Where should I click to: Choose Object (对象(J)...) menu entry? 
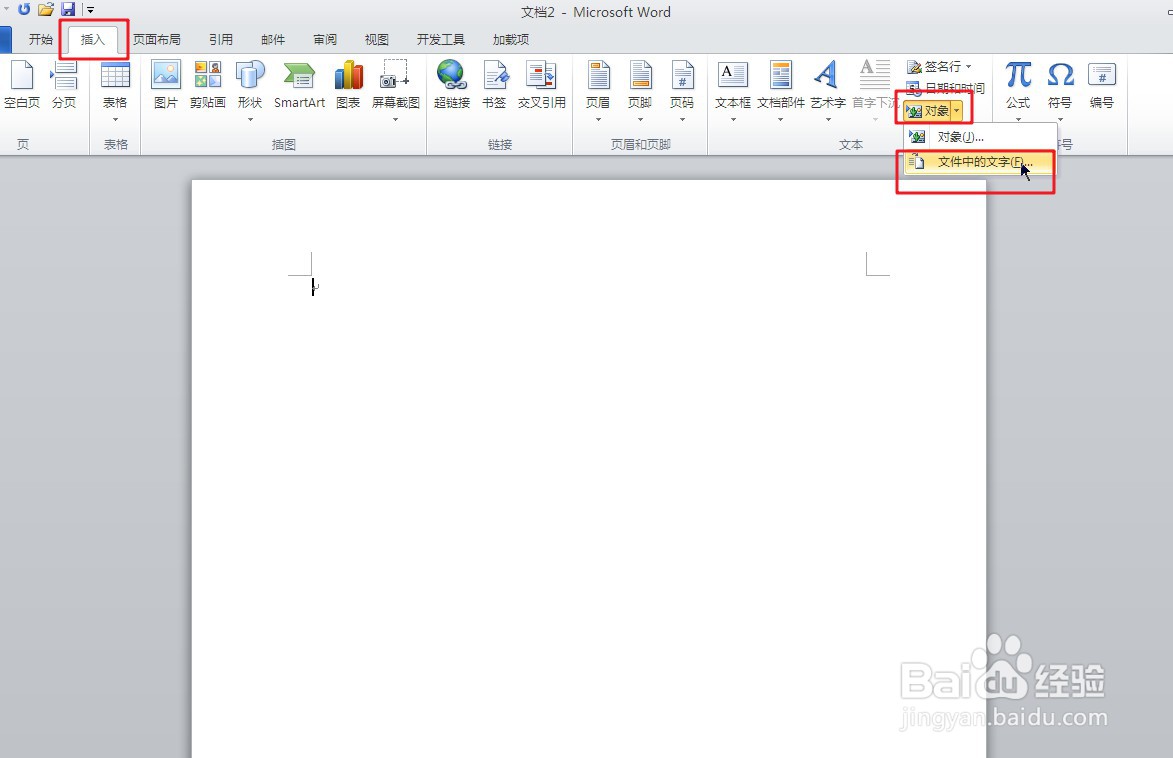click(x=979, y=137)
